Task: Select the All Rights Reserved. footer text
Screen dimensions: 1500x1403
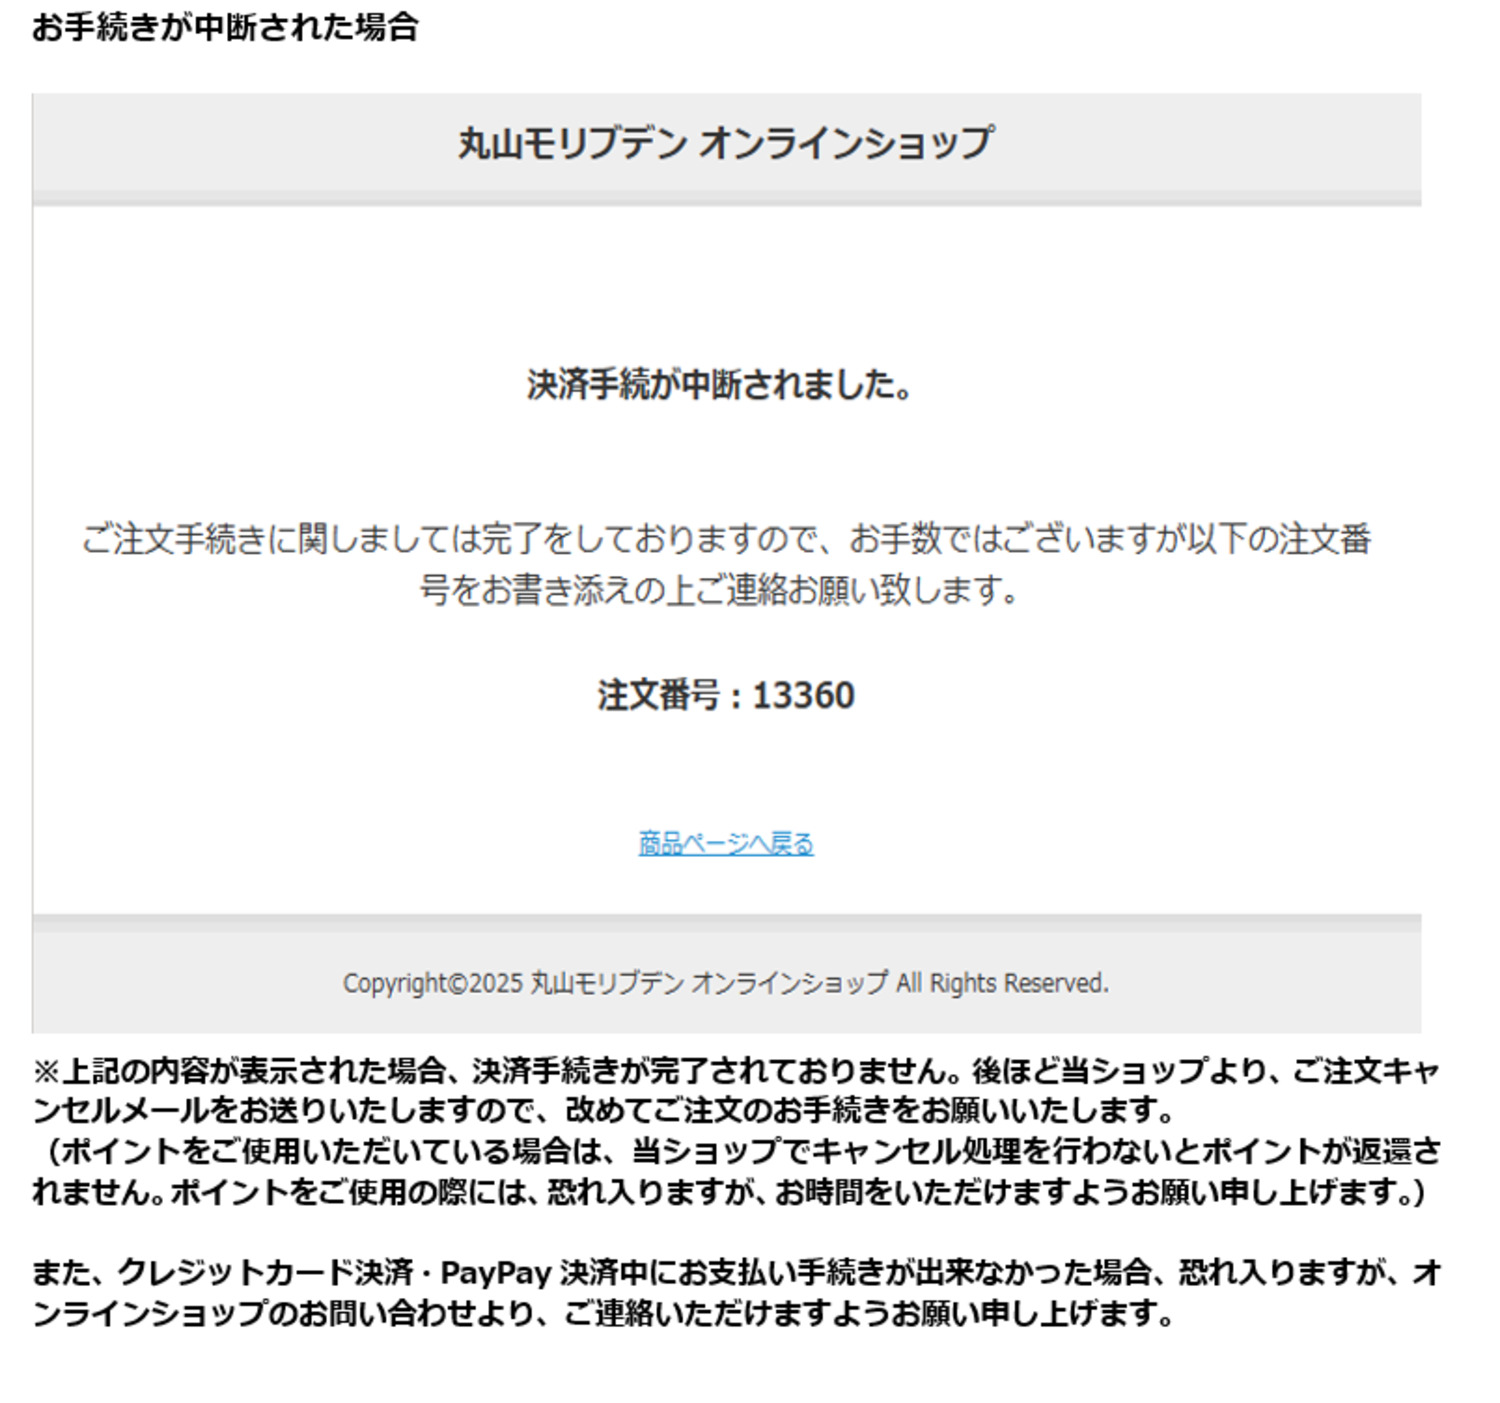Action: [x=1002, y=983]
